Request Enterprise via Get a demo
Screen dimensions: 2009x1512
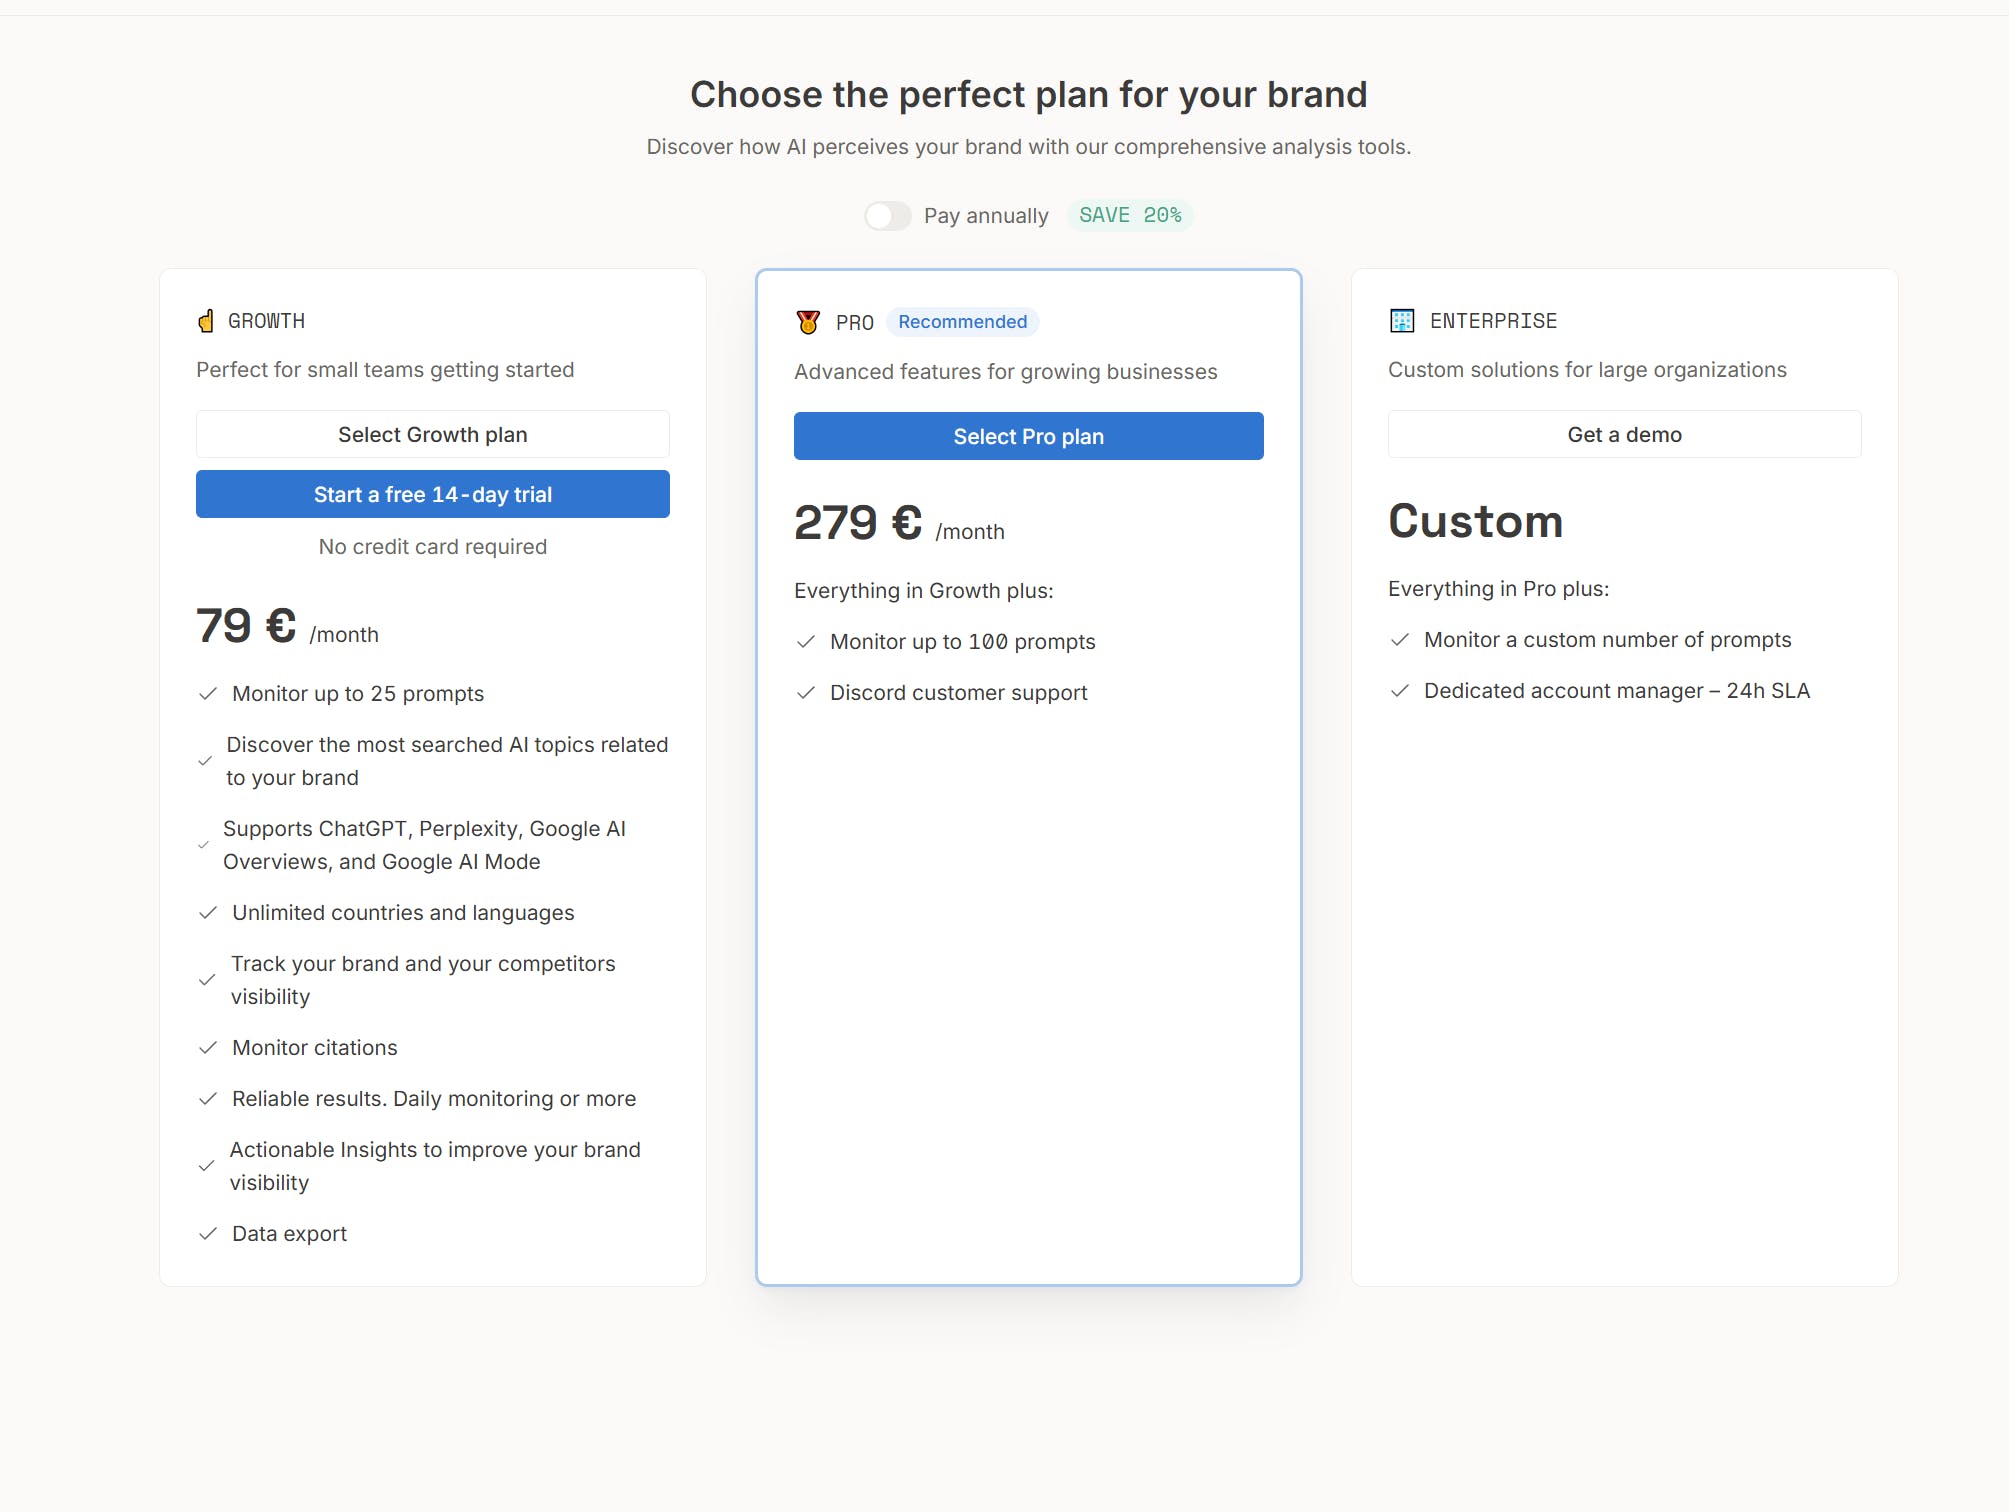point(1624,435)
